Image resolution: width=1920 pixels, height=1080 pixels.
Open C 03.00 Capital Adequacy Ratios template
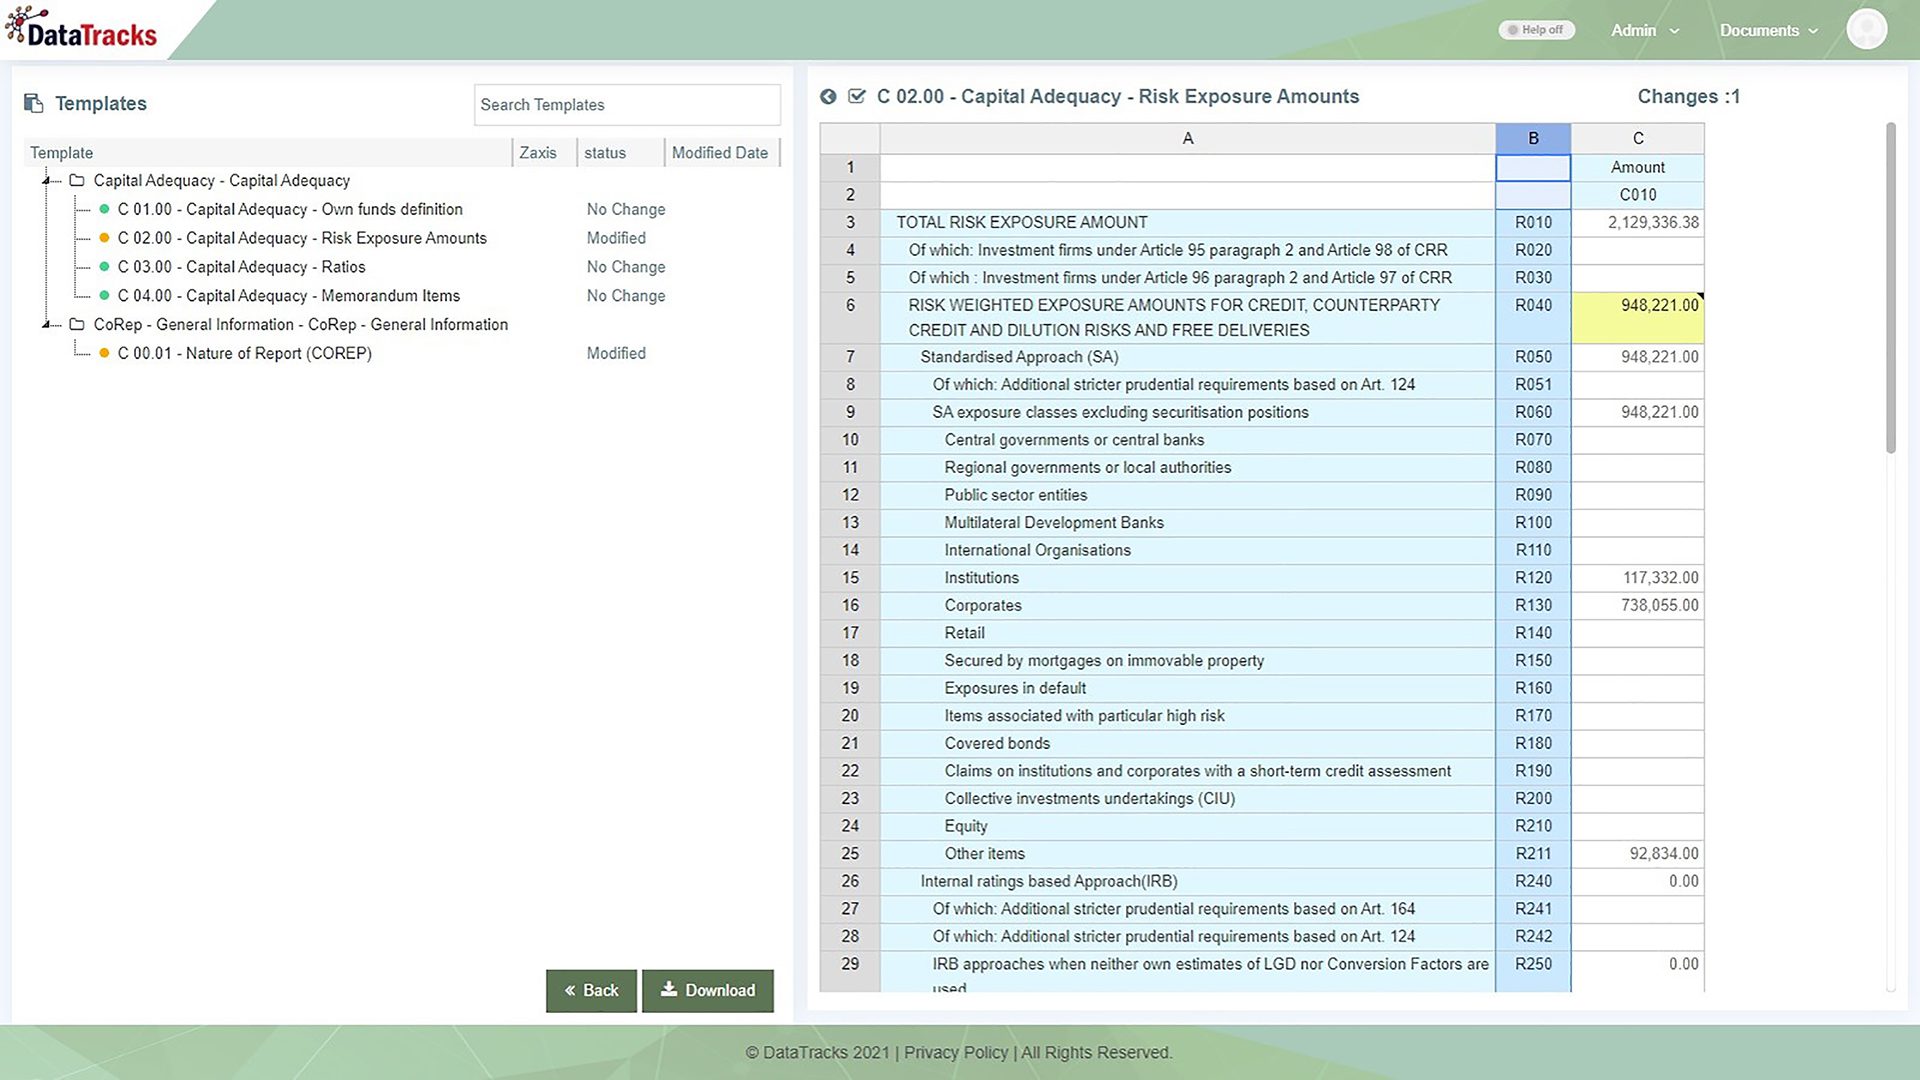click(242, 267)
